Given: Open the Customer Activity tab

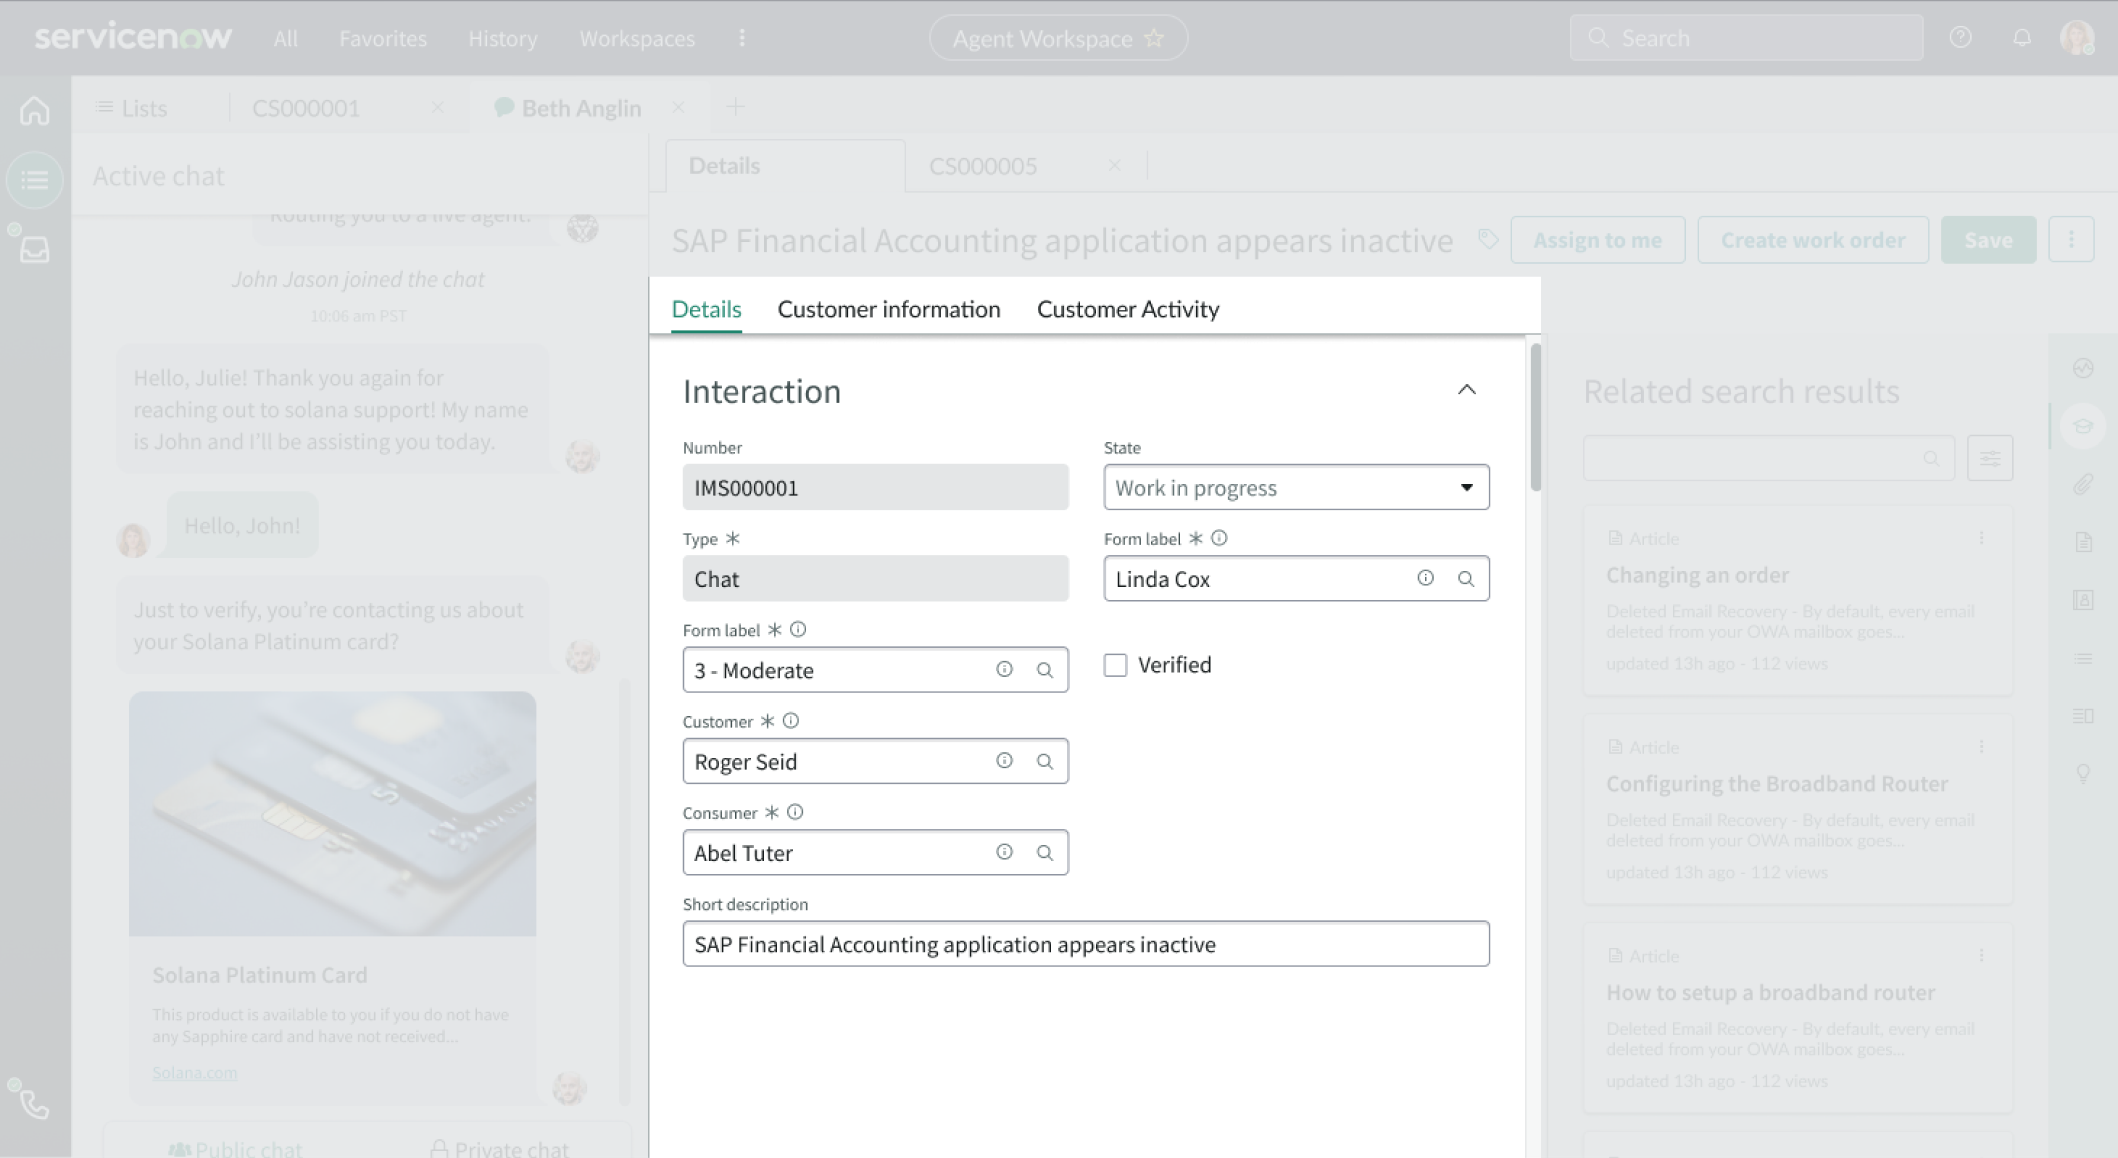Looking at the screenshot, I should pyautogui.click(x=1127, y=309).
